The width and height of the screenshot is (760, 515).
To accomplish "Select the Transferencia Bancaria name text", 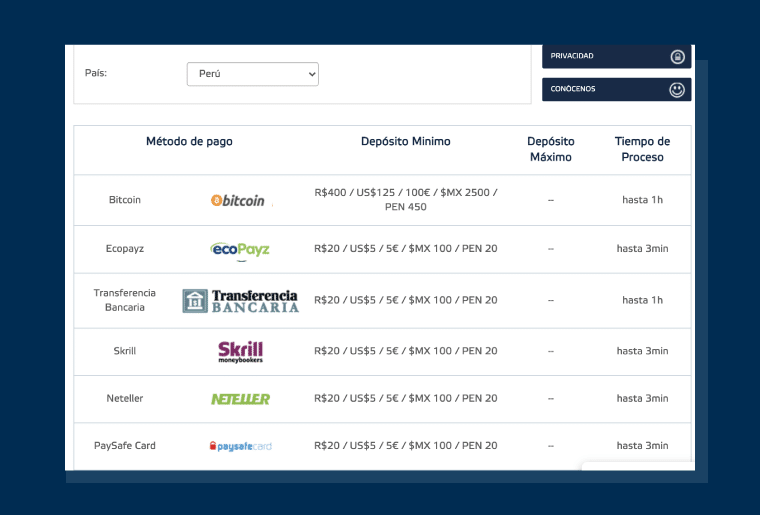I will (125, 300).
